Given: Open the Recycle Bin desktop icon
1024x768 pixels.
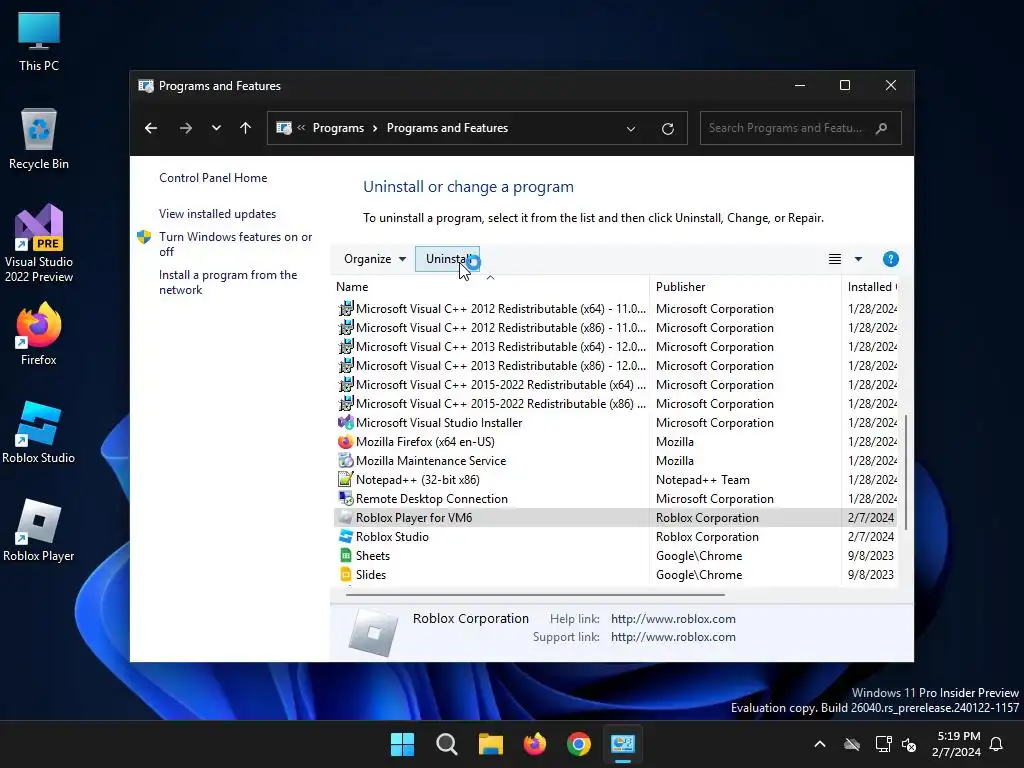Looking at the screenshot, I should tap(39, 139).
